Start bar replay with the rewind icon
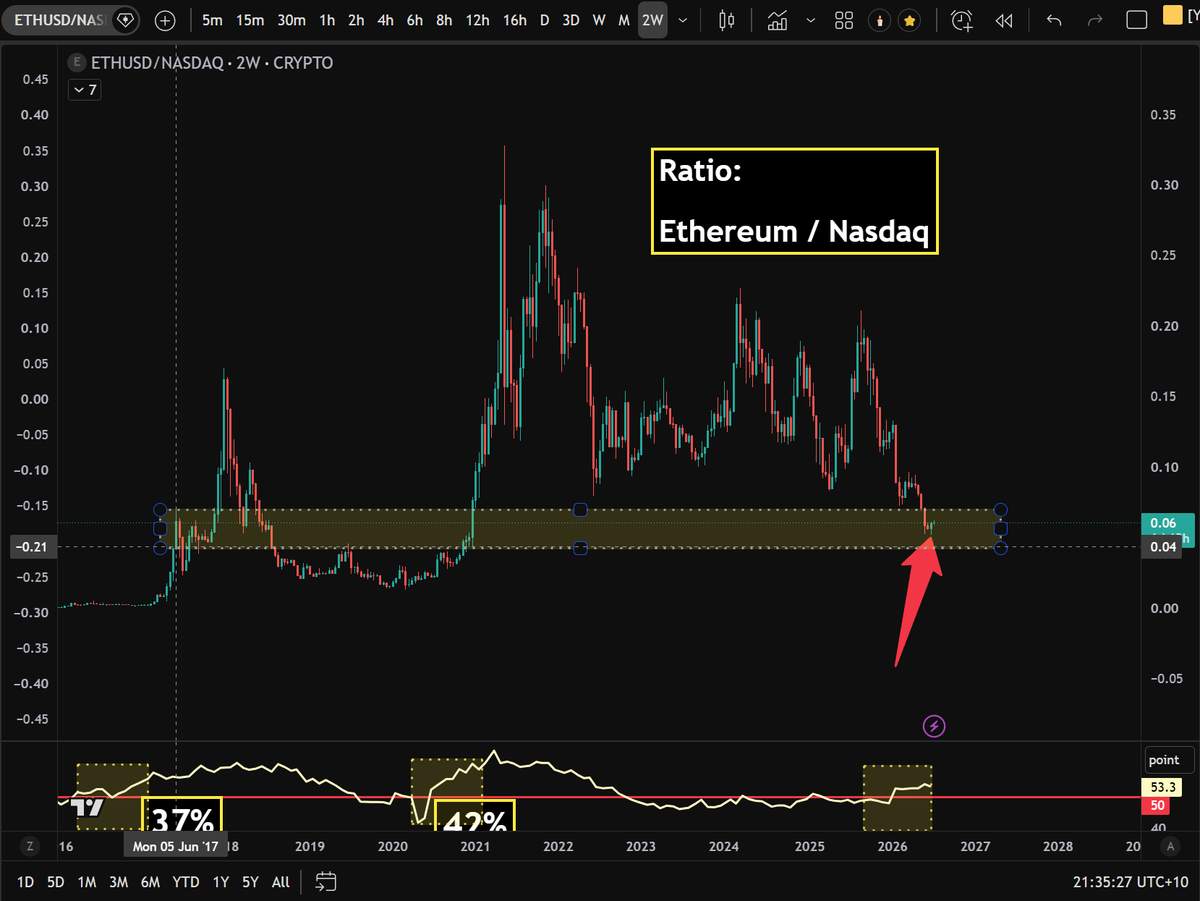 (1004, 20)
